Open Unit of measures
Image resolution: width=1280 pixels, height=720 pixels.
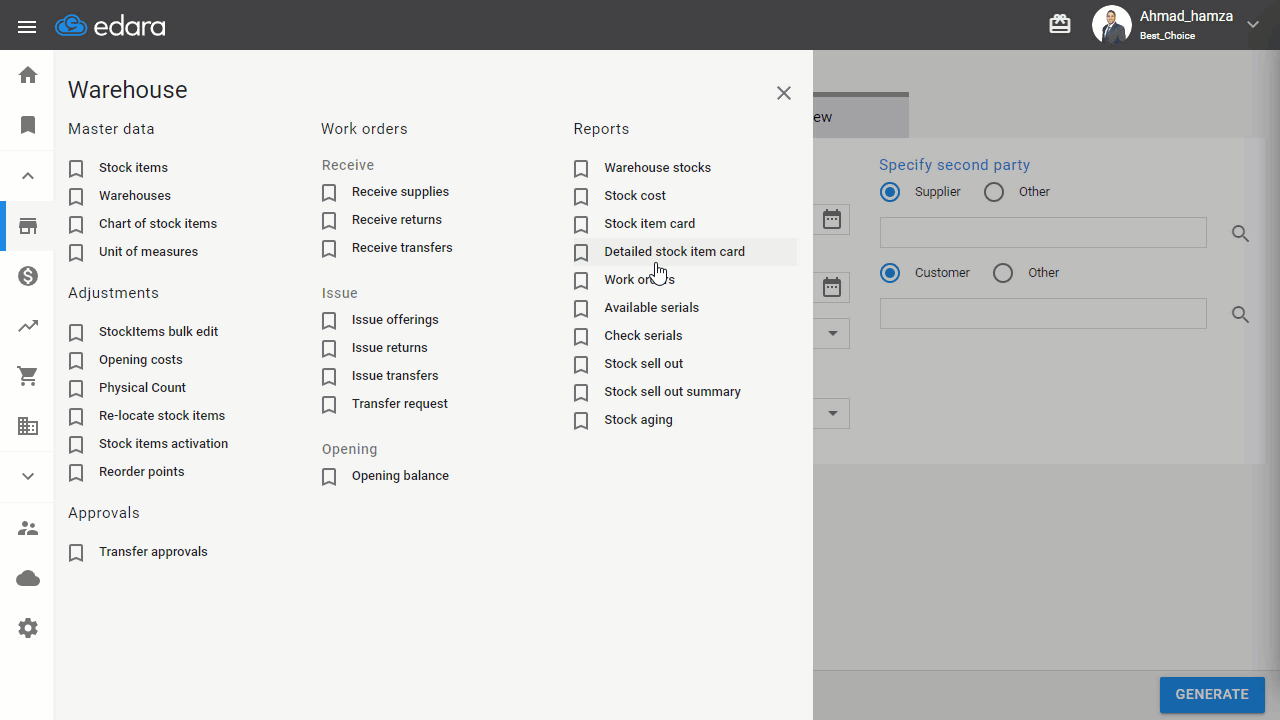pyautogui.click(x=148, y=252)
